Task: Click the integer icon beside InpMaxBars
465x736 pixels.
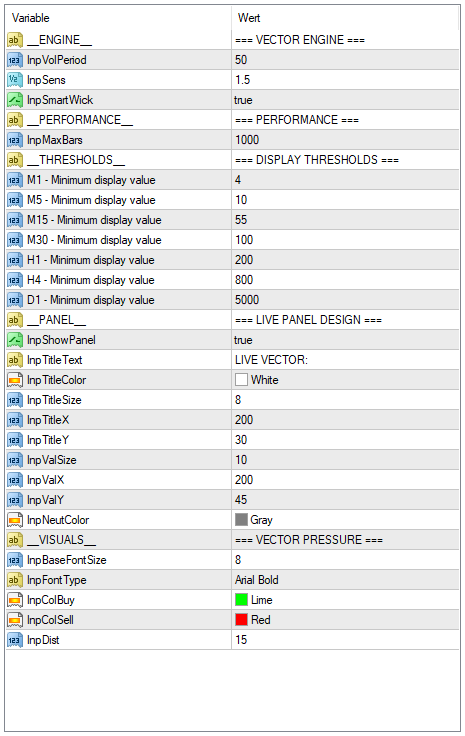Action: tap(15, 140)
